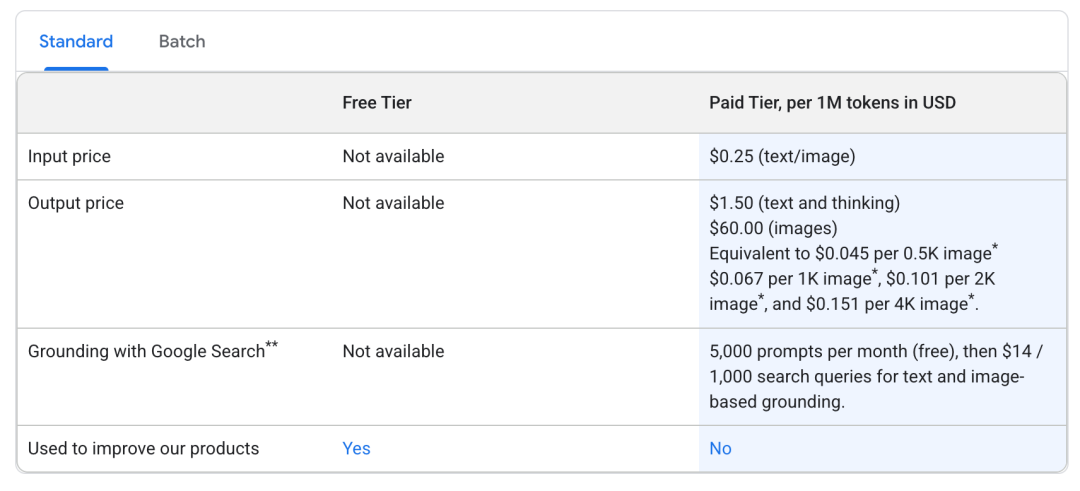Click Not available in the Grounding row

click(393, 352)
